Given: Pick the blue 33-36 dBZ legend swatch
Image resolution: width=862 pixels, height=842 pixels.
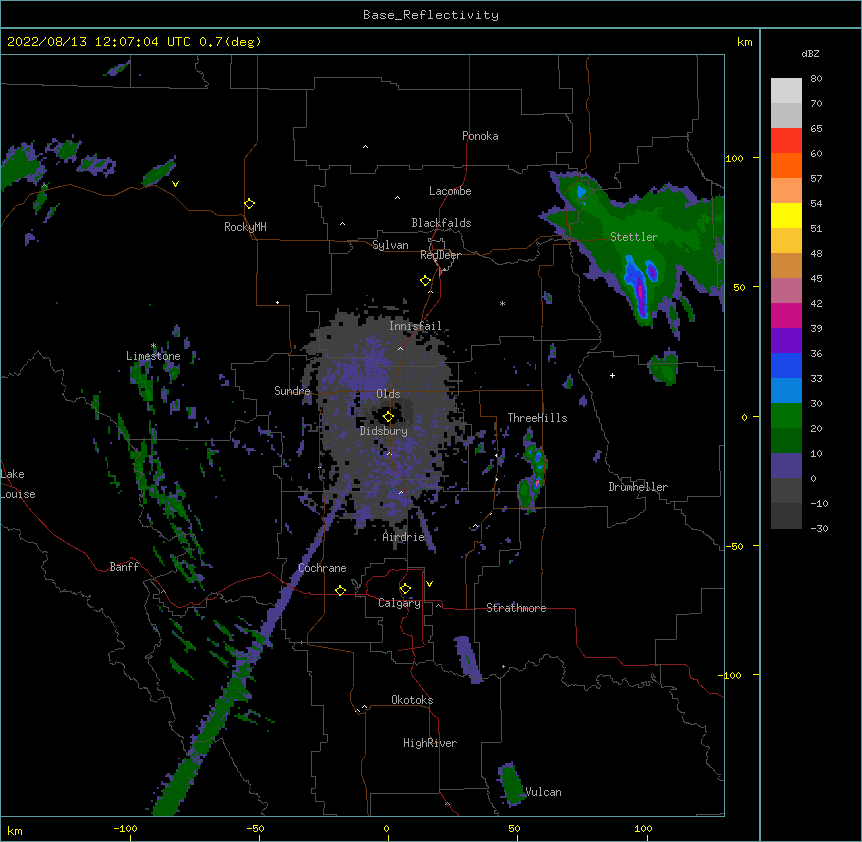Looking at the screenshot, I should pos(786,365).
